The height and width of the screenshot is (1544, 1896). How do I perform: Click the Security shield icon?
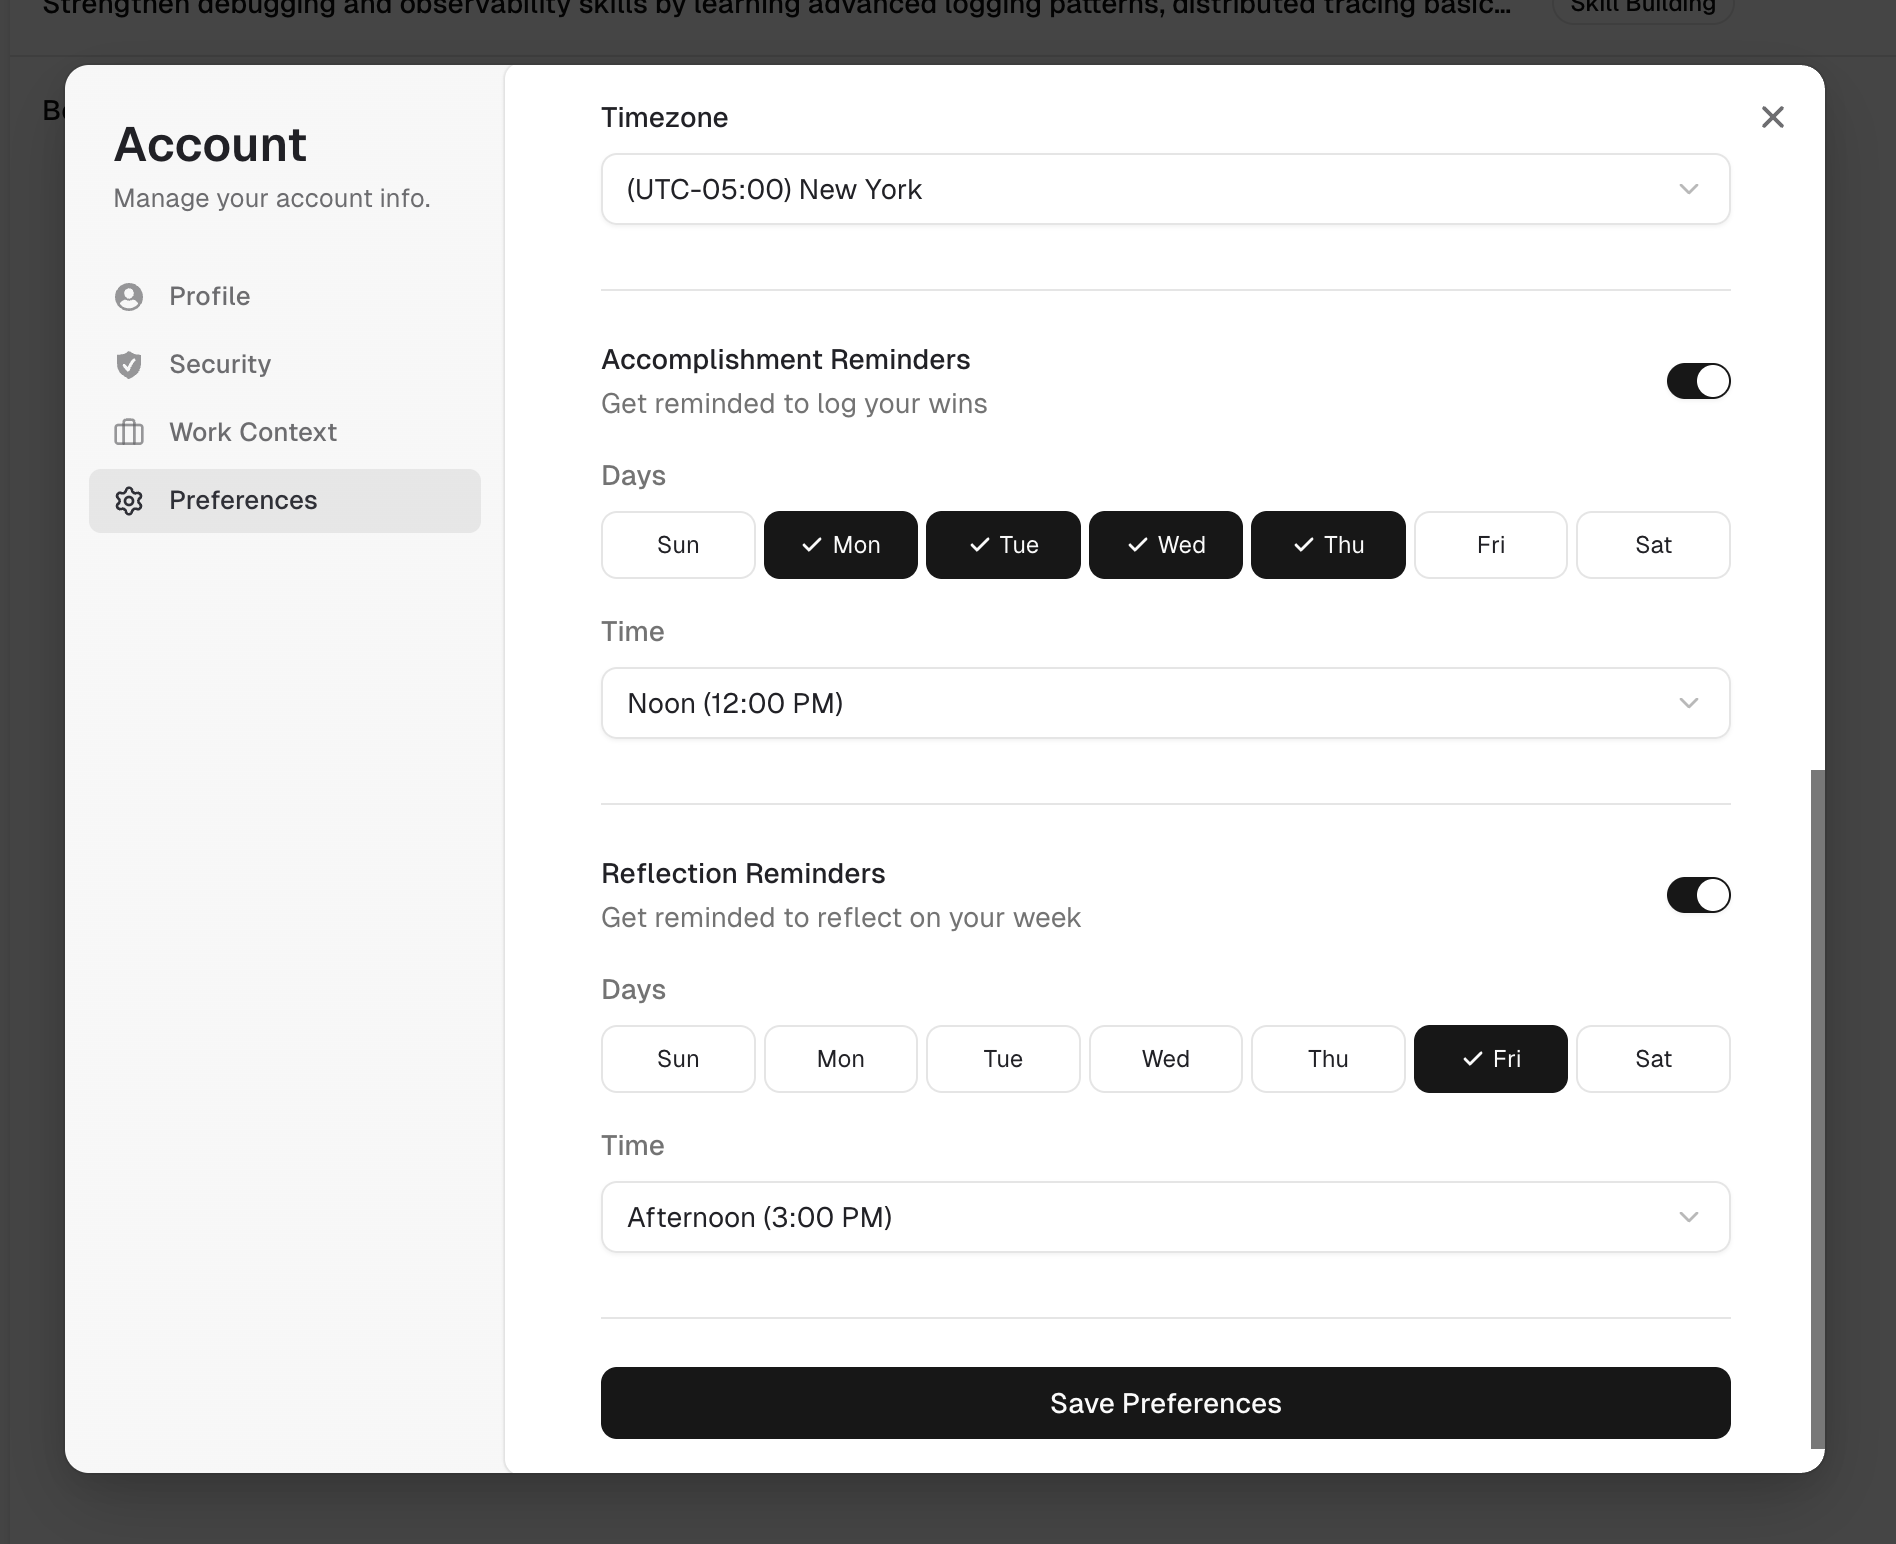click(129, 365)
